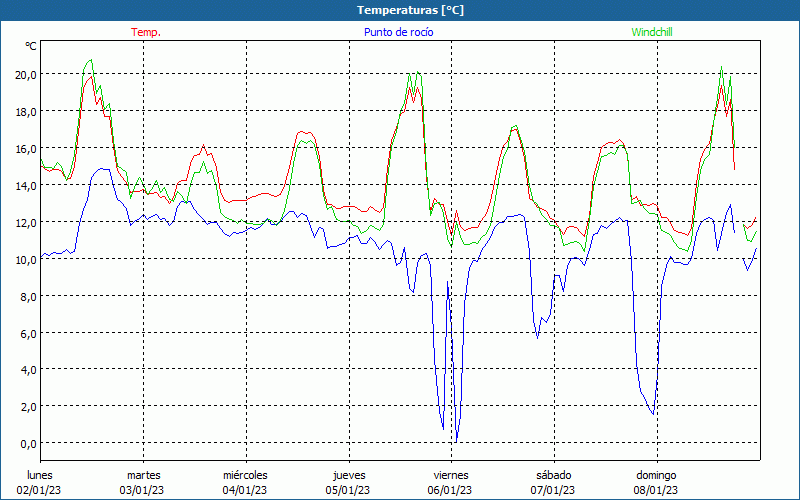Select the blue 'Punto de rocío' legend label
800x500 pixels.
click(x=398, y=32)
